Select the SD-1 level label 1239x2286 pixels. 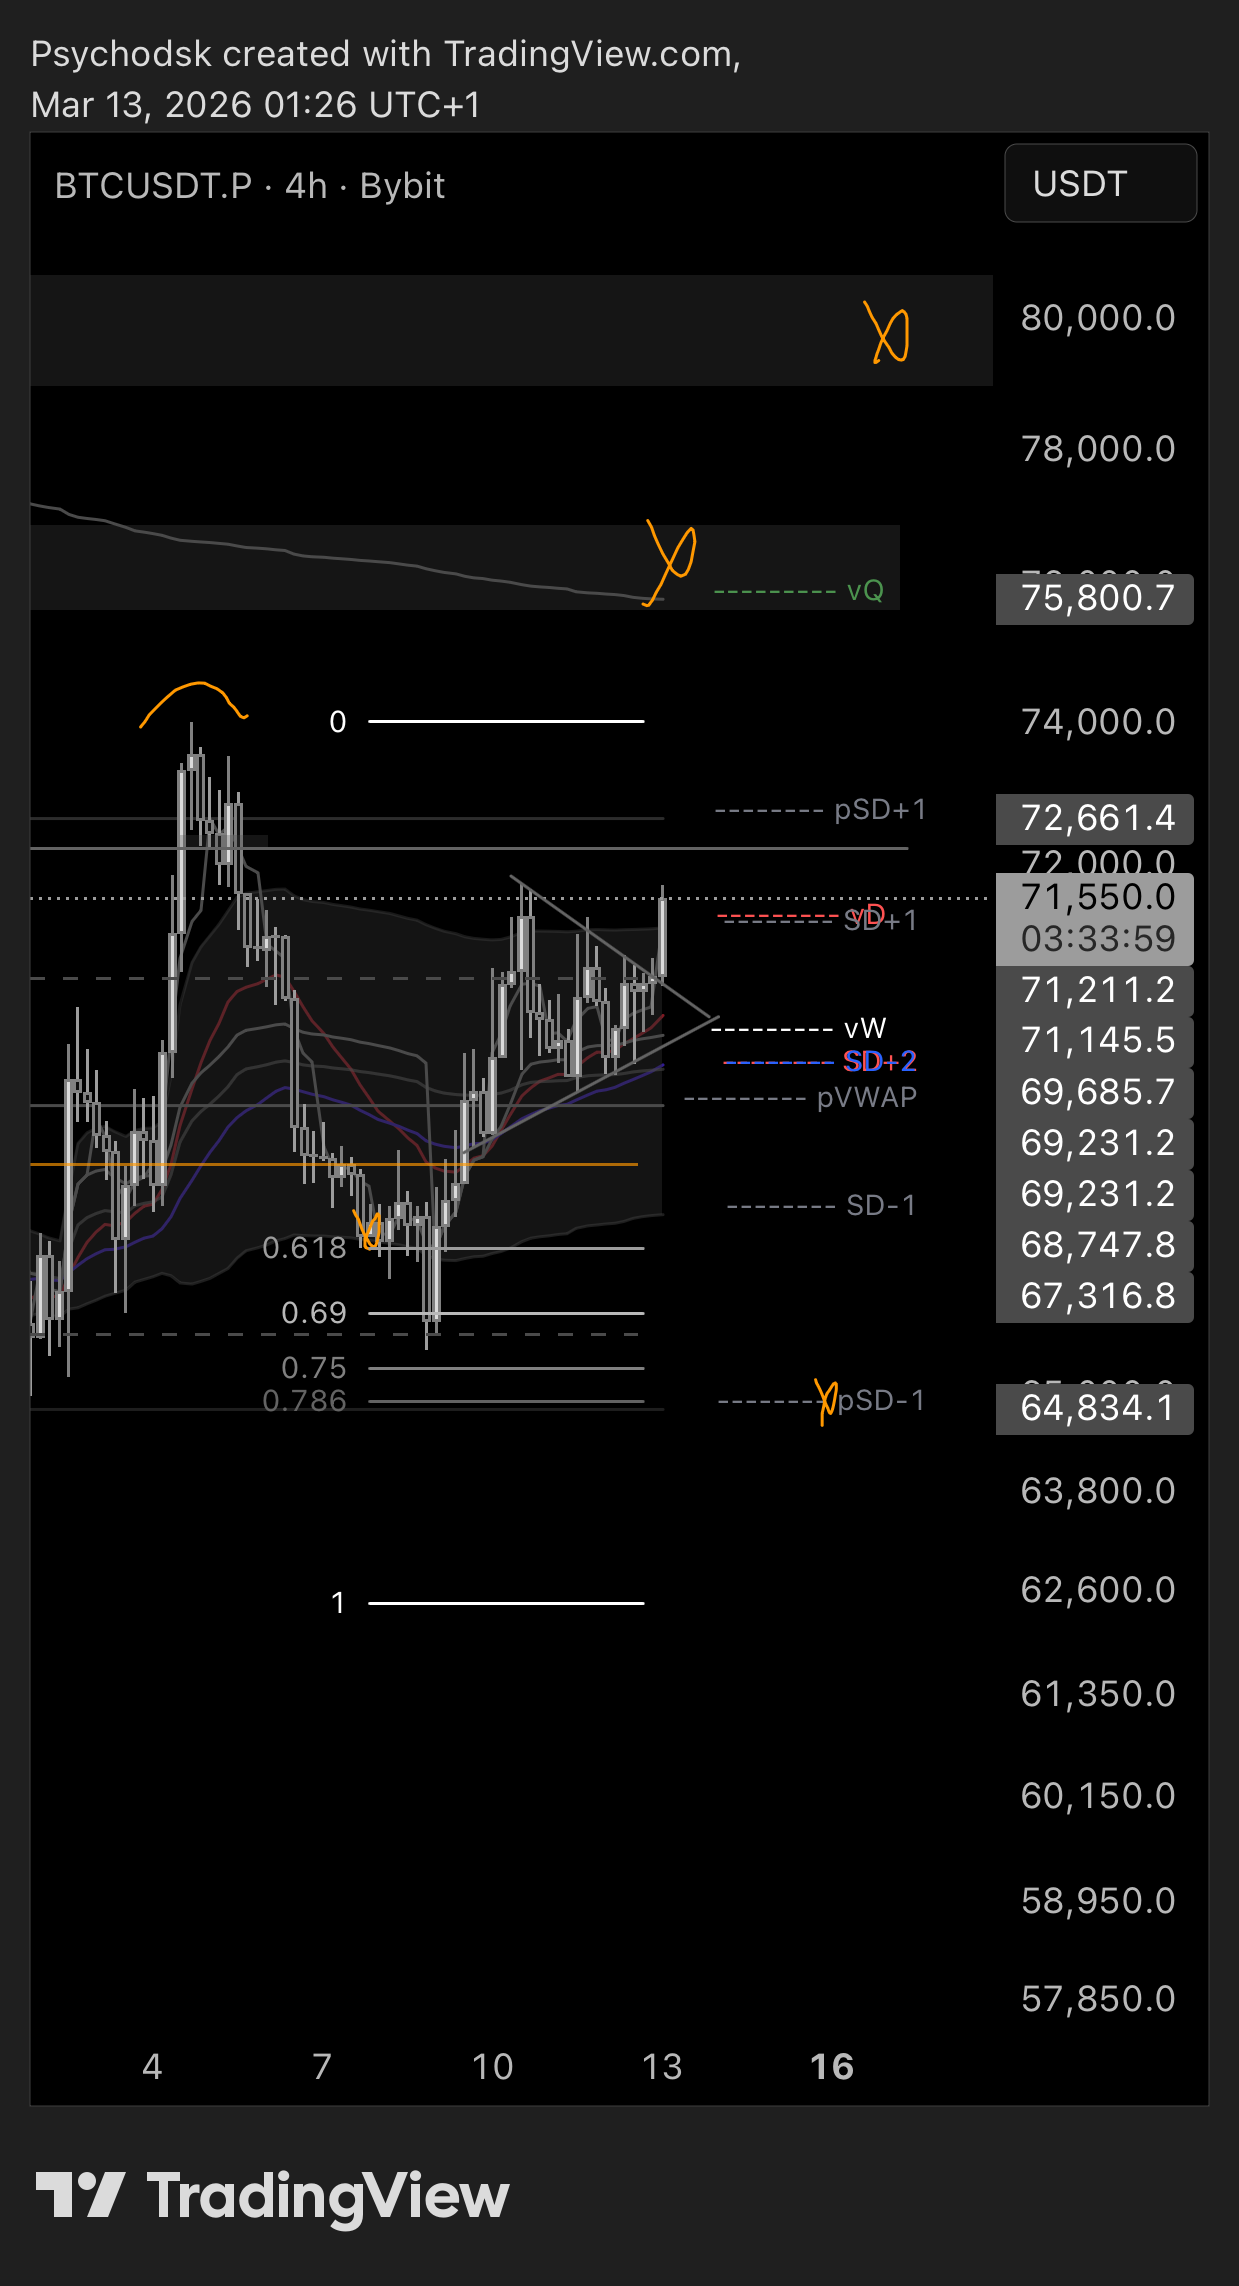pyautogui.click(x=881, y=1206)
